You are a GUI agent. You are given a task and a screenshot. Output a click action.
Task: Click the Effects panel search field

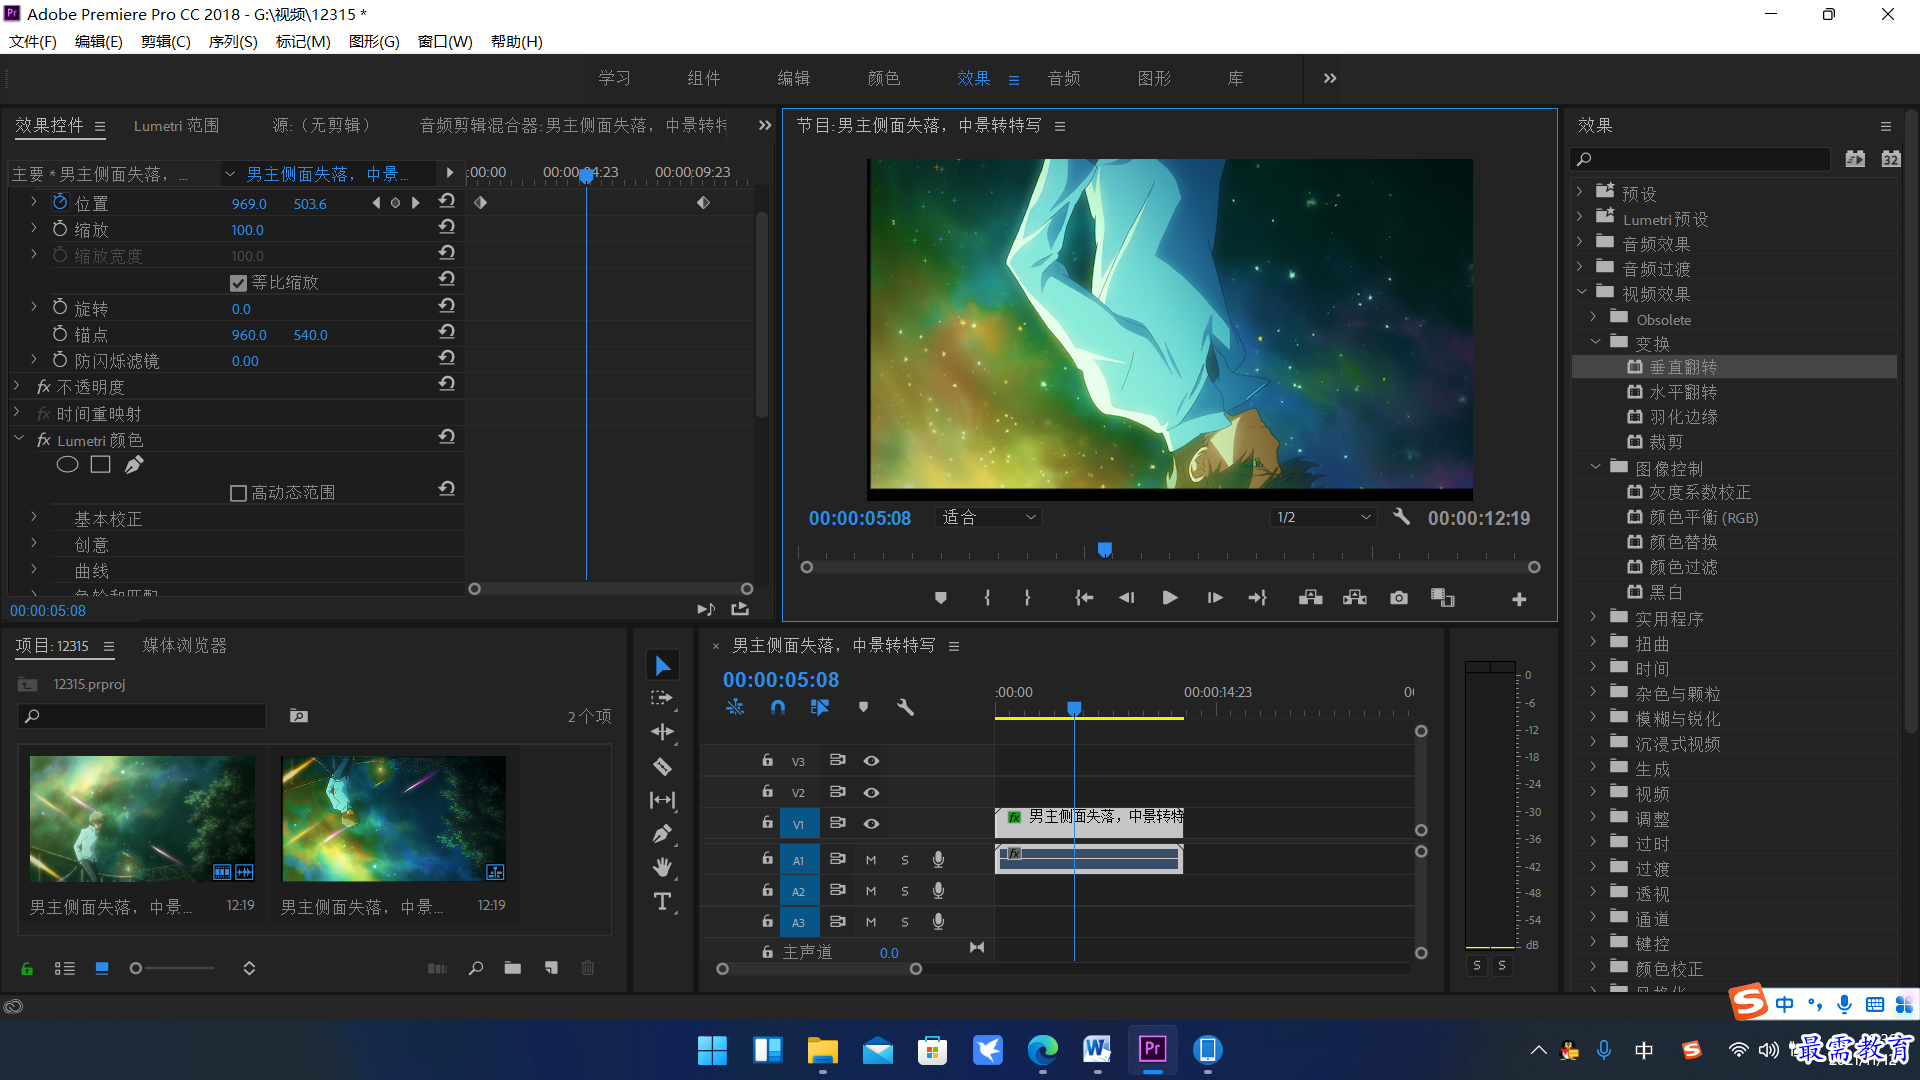(x=1701, y=159)
